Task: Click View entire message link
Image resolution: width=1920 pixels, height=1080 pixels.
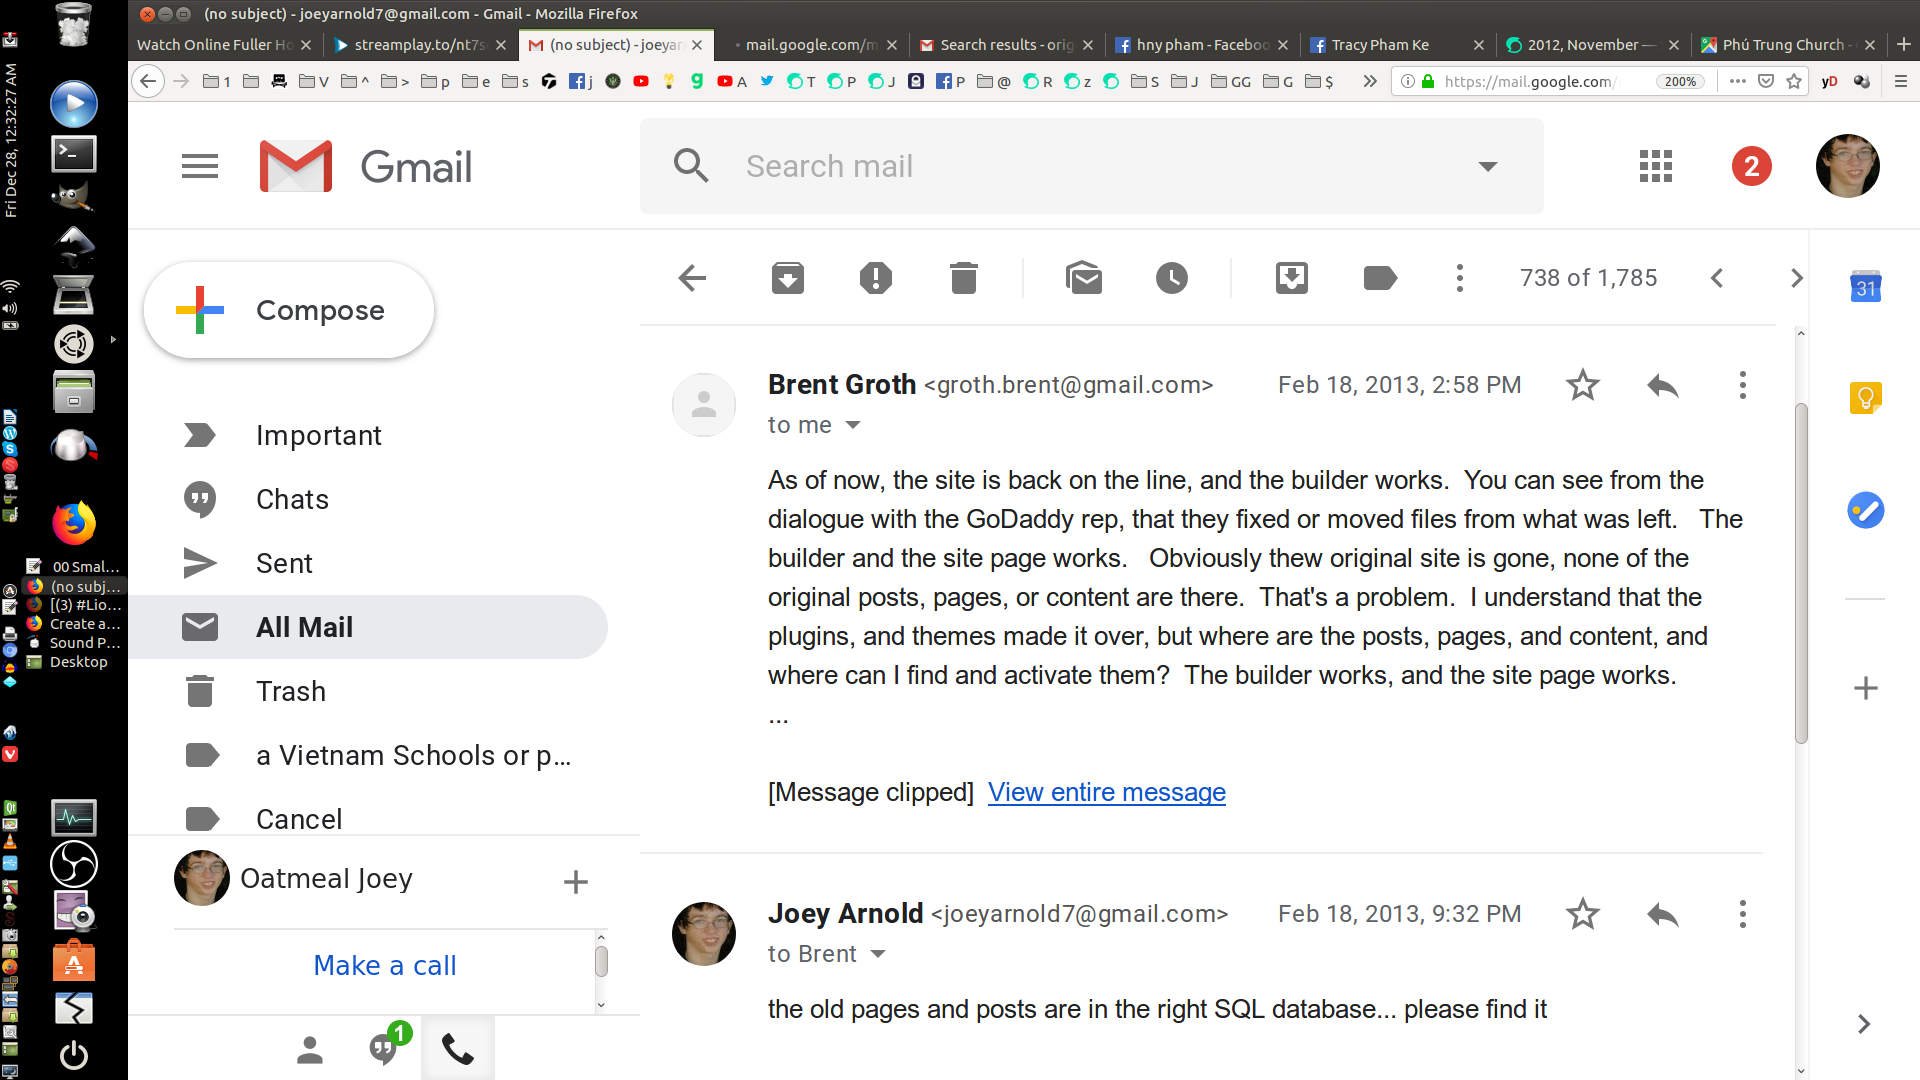Action: 1106,791
